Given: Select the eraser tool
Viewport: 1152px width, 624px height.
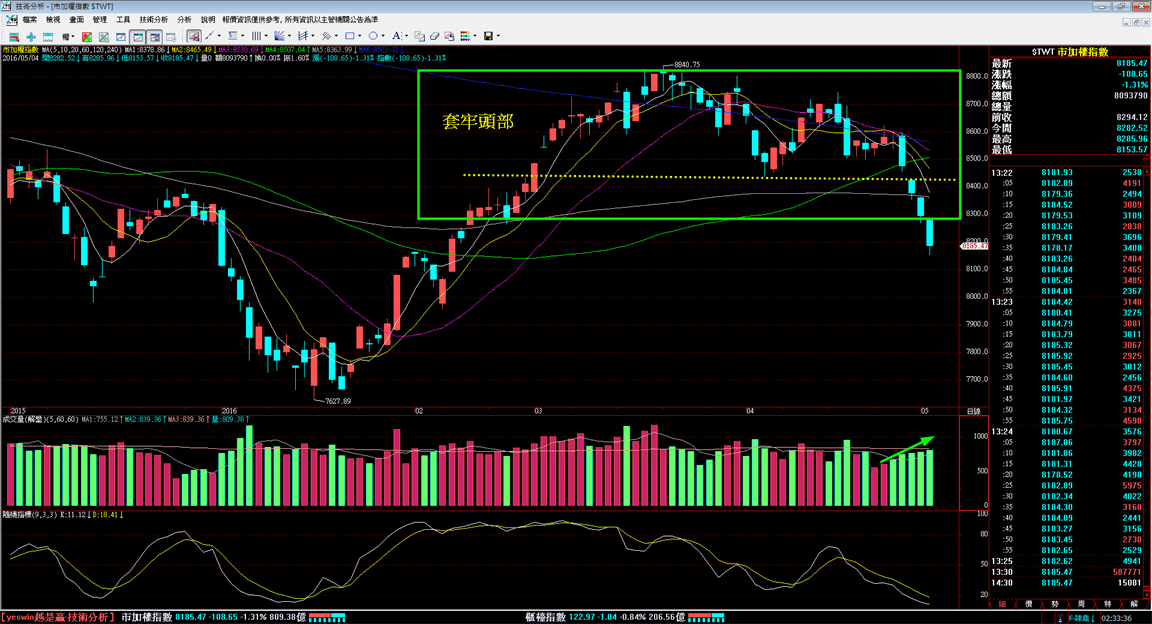Looking at the screenshot, I should point(434,36).
